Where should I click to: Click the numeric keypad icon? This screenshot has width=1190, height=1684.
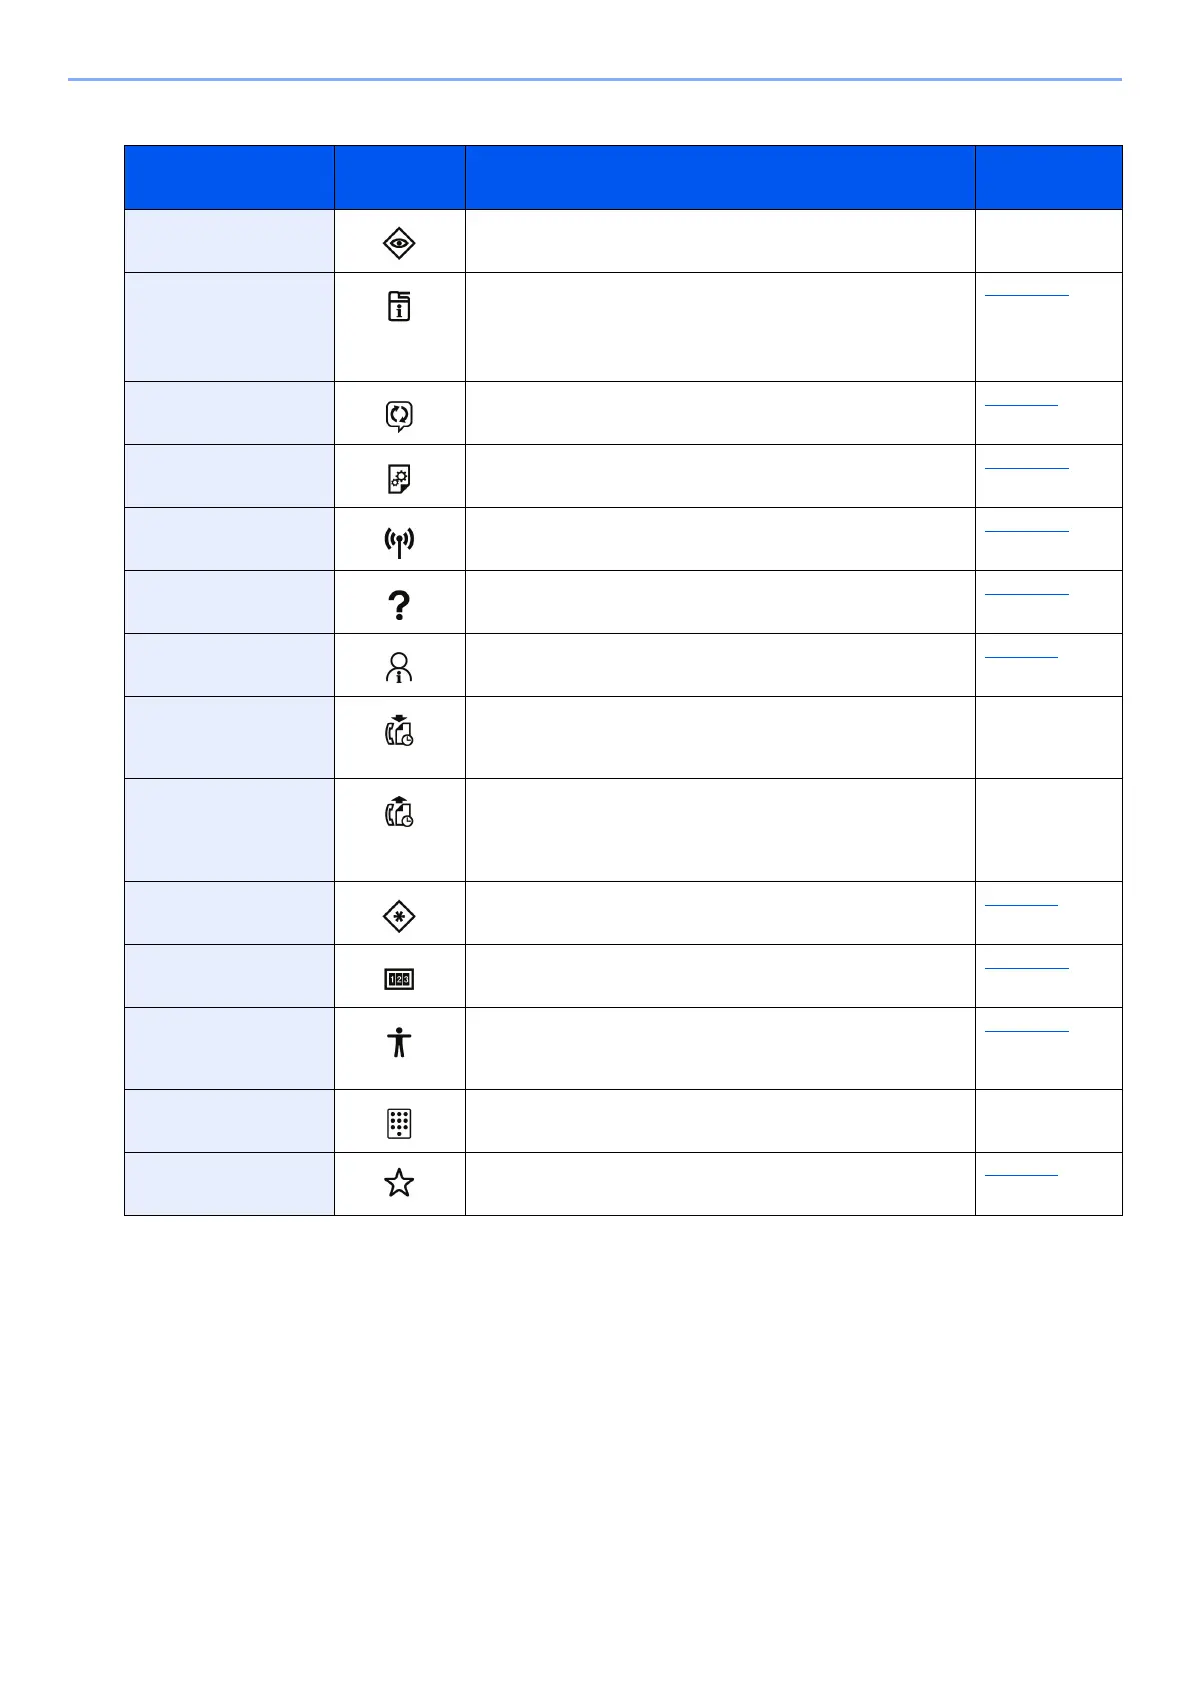pos(399,1123)
